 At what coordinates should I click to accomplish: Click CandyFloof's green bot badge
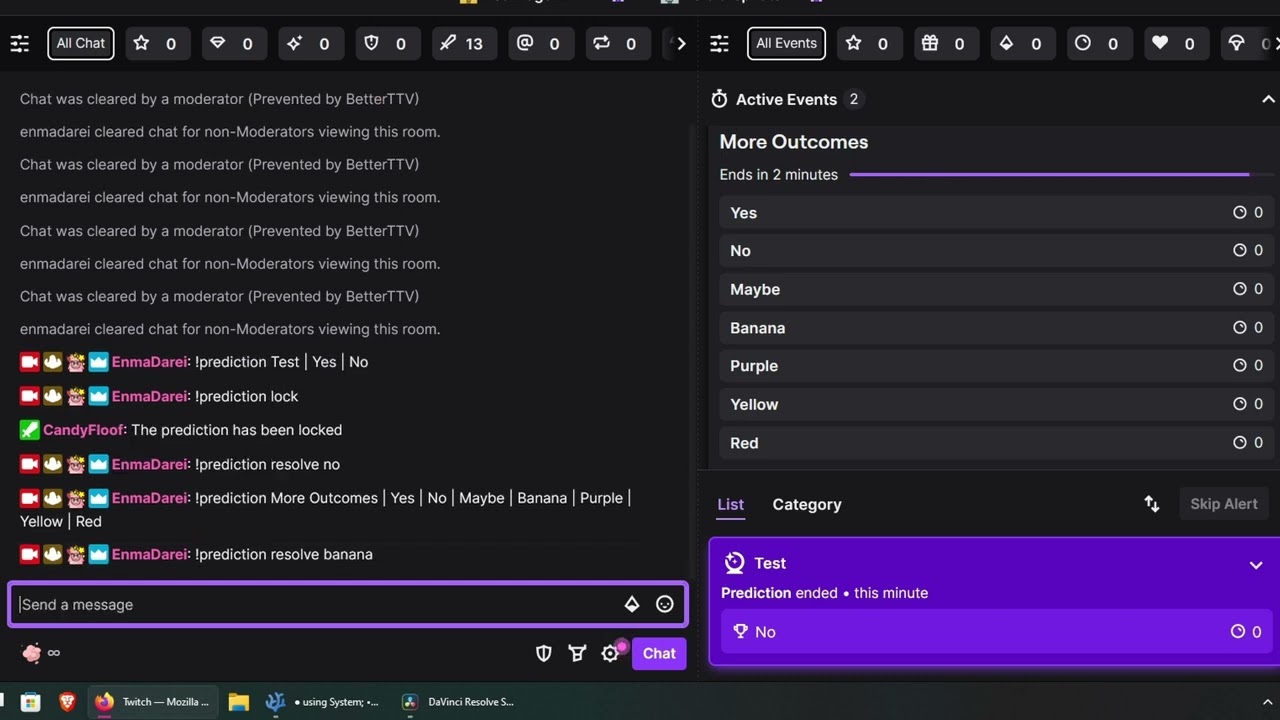[x=29, y=430]
